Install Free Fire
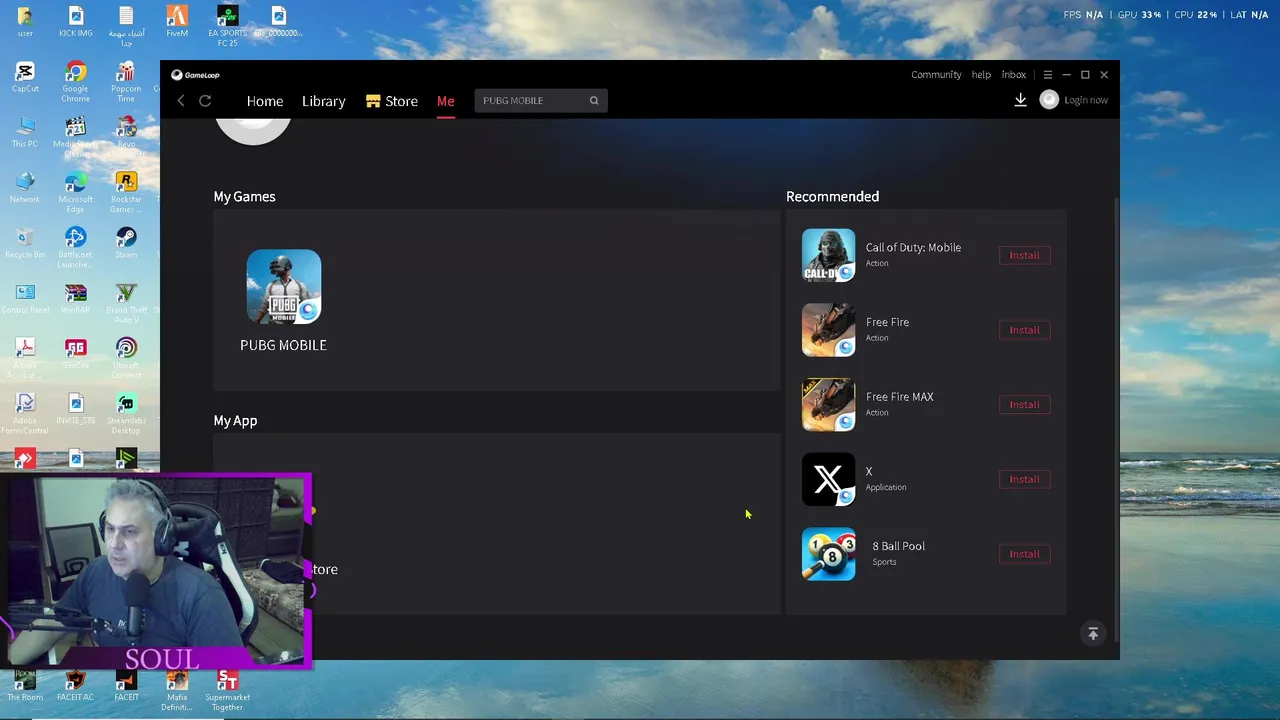1280x720 pixels. click(1024, 330)
